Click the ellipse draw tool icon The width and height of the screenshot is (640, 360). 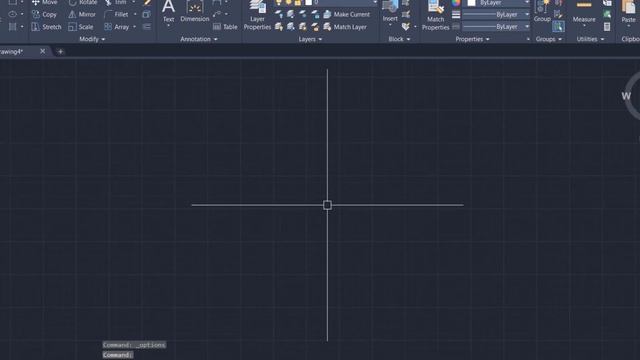(x=13, y=14)
